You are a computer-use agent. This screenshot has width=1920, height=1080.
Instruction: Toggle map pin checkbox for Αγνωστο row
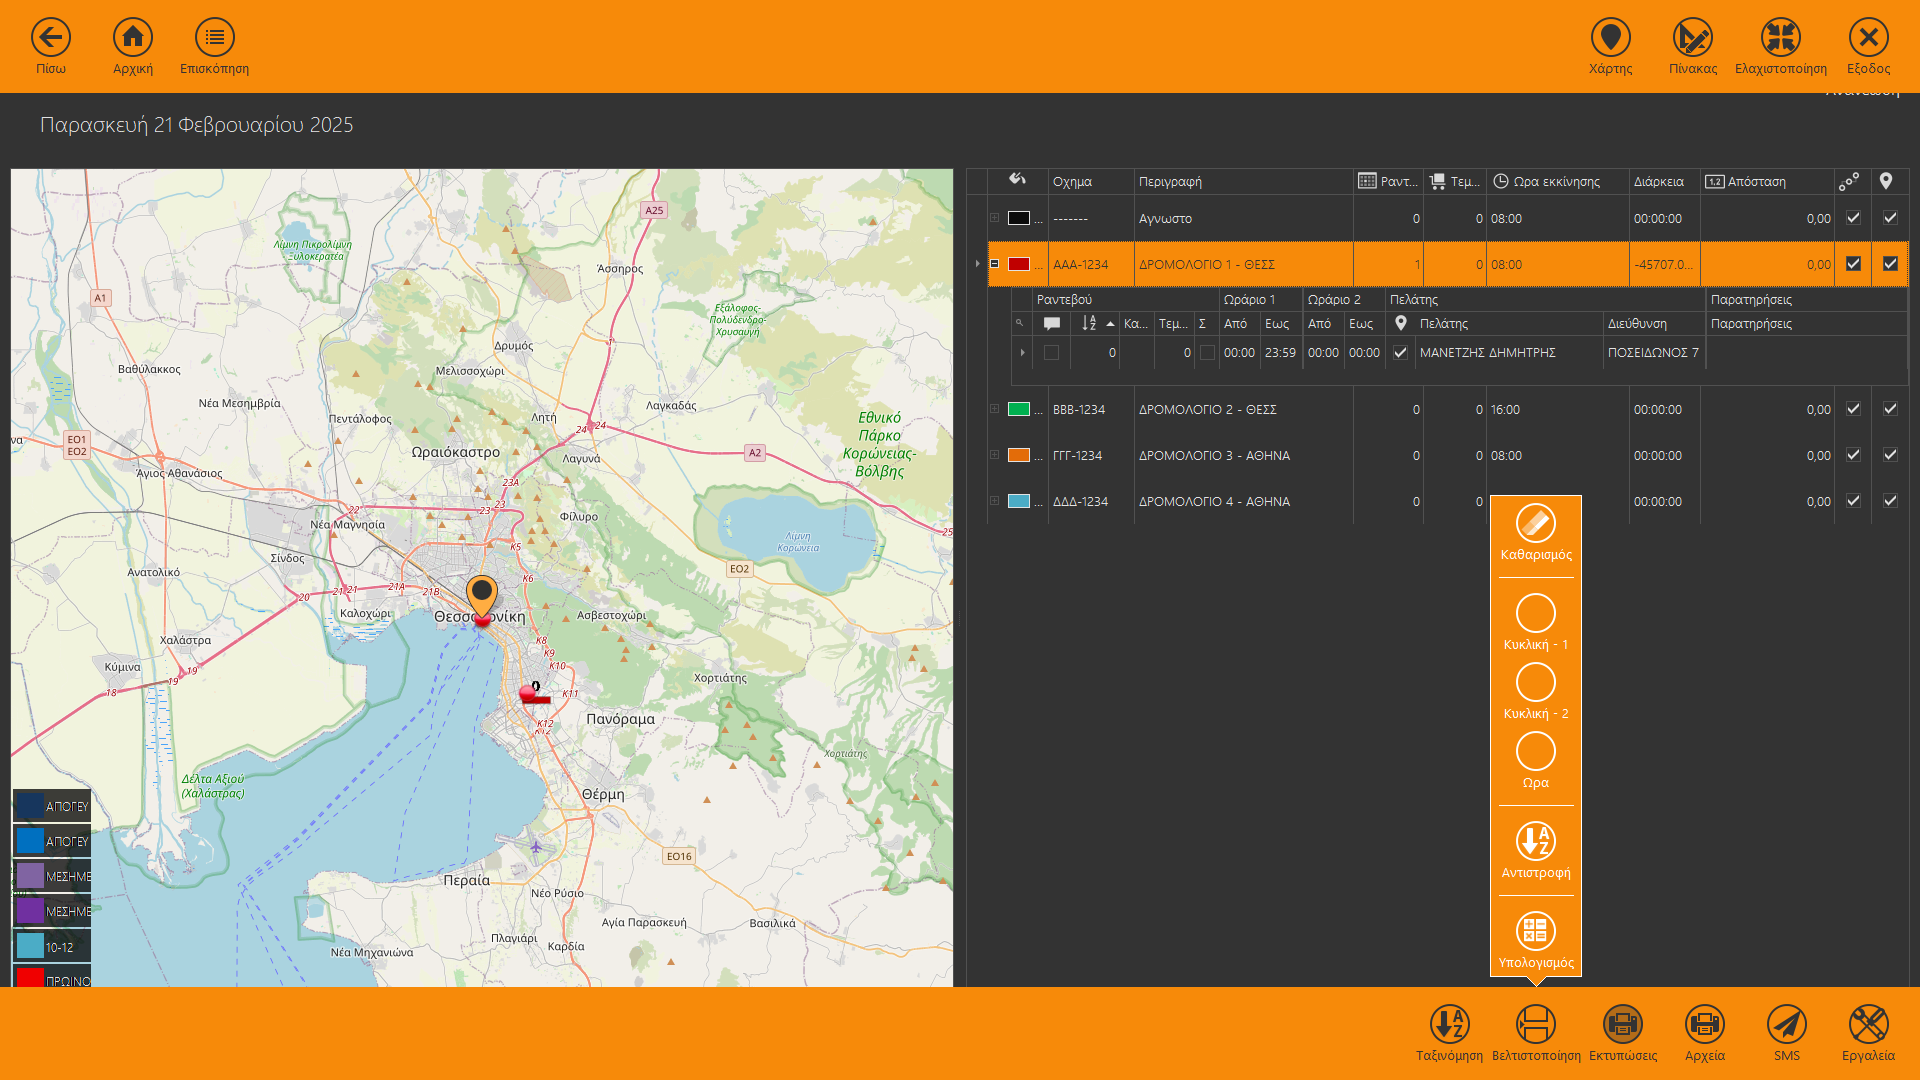tap(1890, 218)
